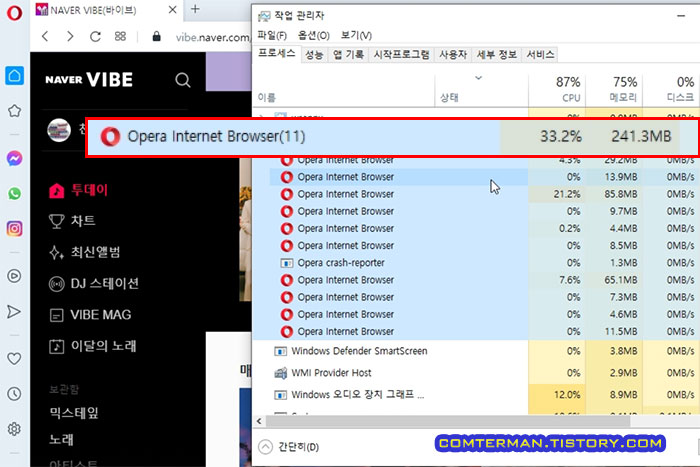The image size is (700, 467).
Task: Open VIBE MAG in the VIBE menu
Action: (90, 315)
